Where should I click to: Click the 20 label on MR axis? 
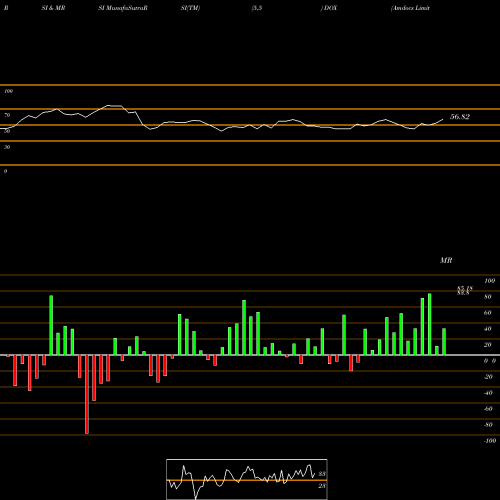[488, 345]
